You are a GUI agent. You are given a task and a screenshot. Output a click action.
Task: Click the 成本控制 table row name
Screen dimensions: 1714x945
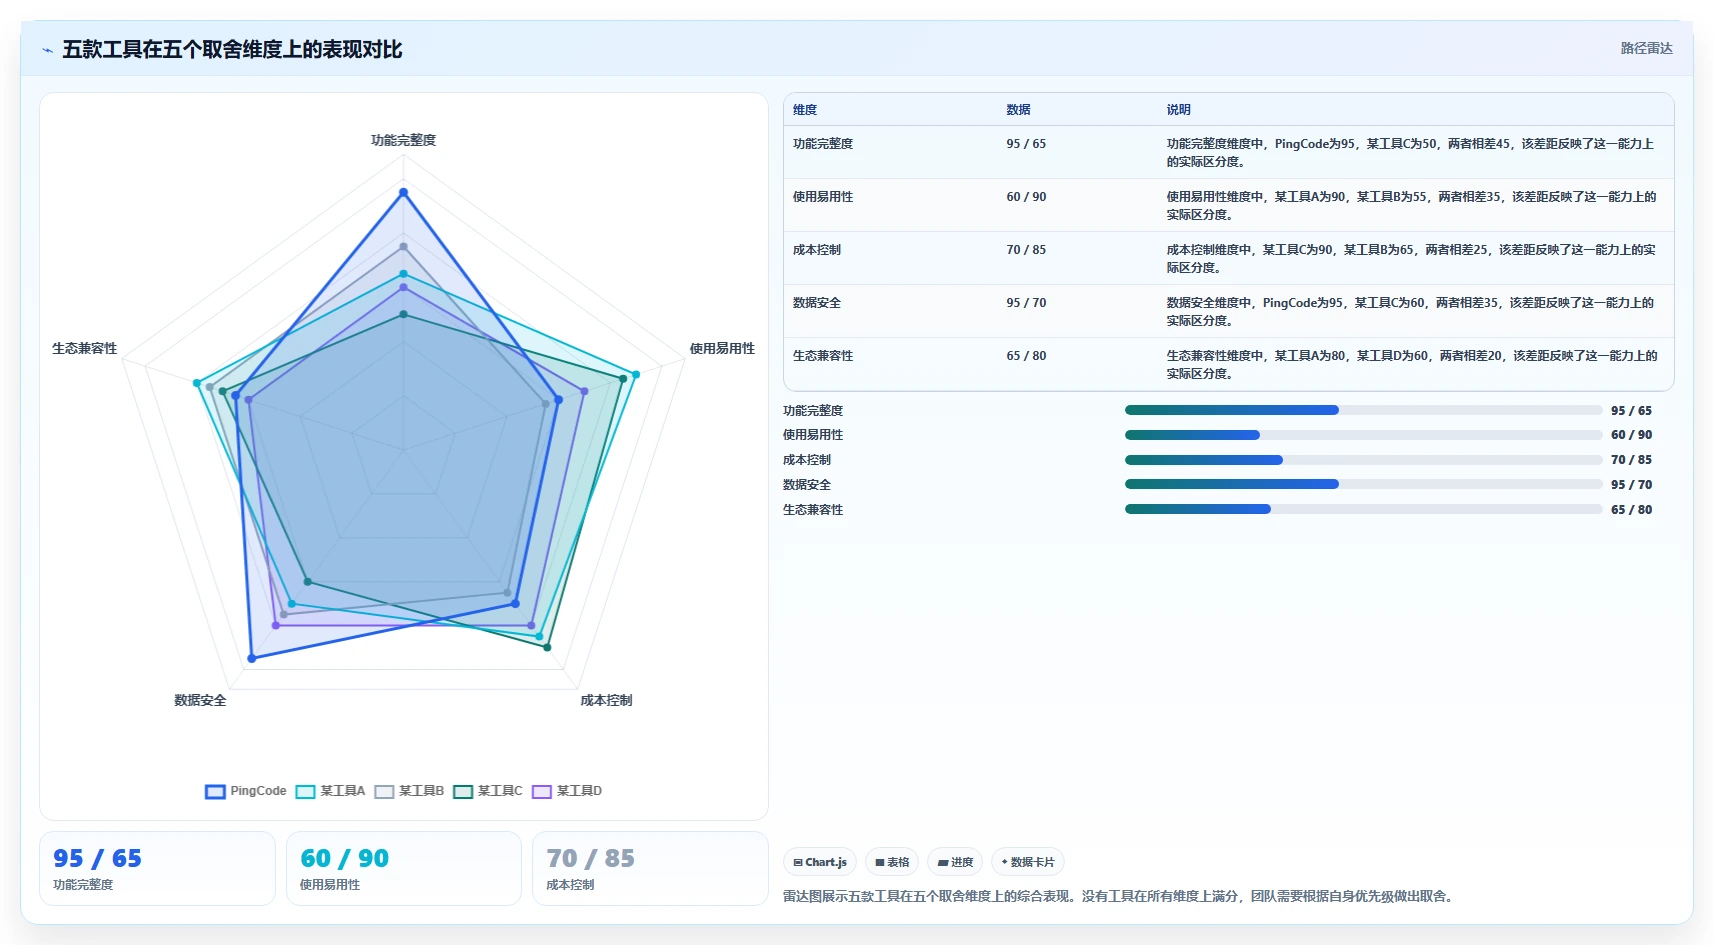coord(817,250)
